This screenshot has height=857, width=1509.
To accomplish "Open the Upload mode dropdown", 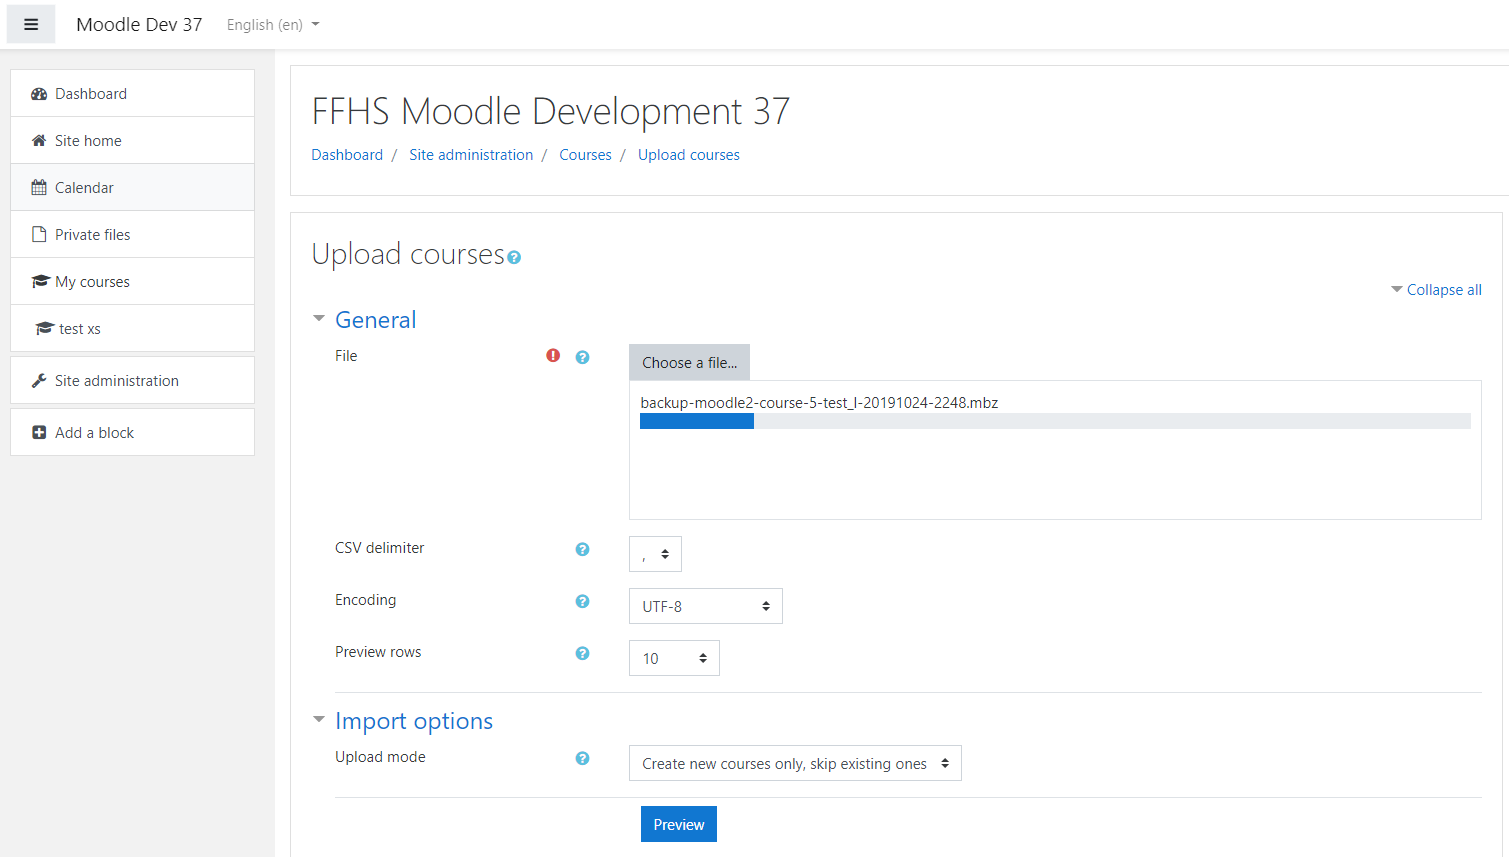I will tap(795, 763).
